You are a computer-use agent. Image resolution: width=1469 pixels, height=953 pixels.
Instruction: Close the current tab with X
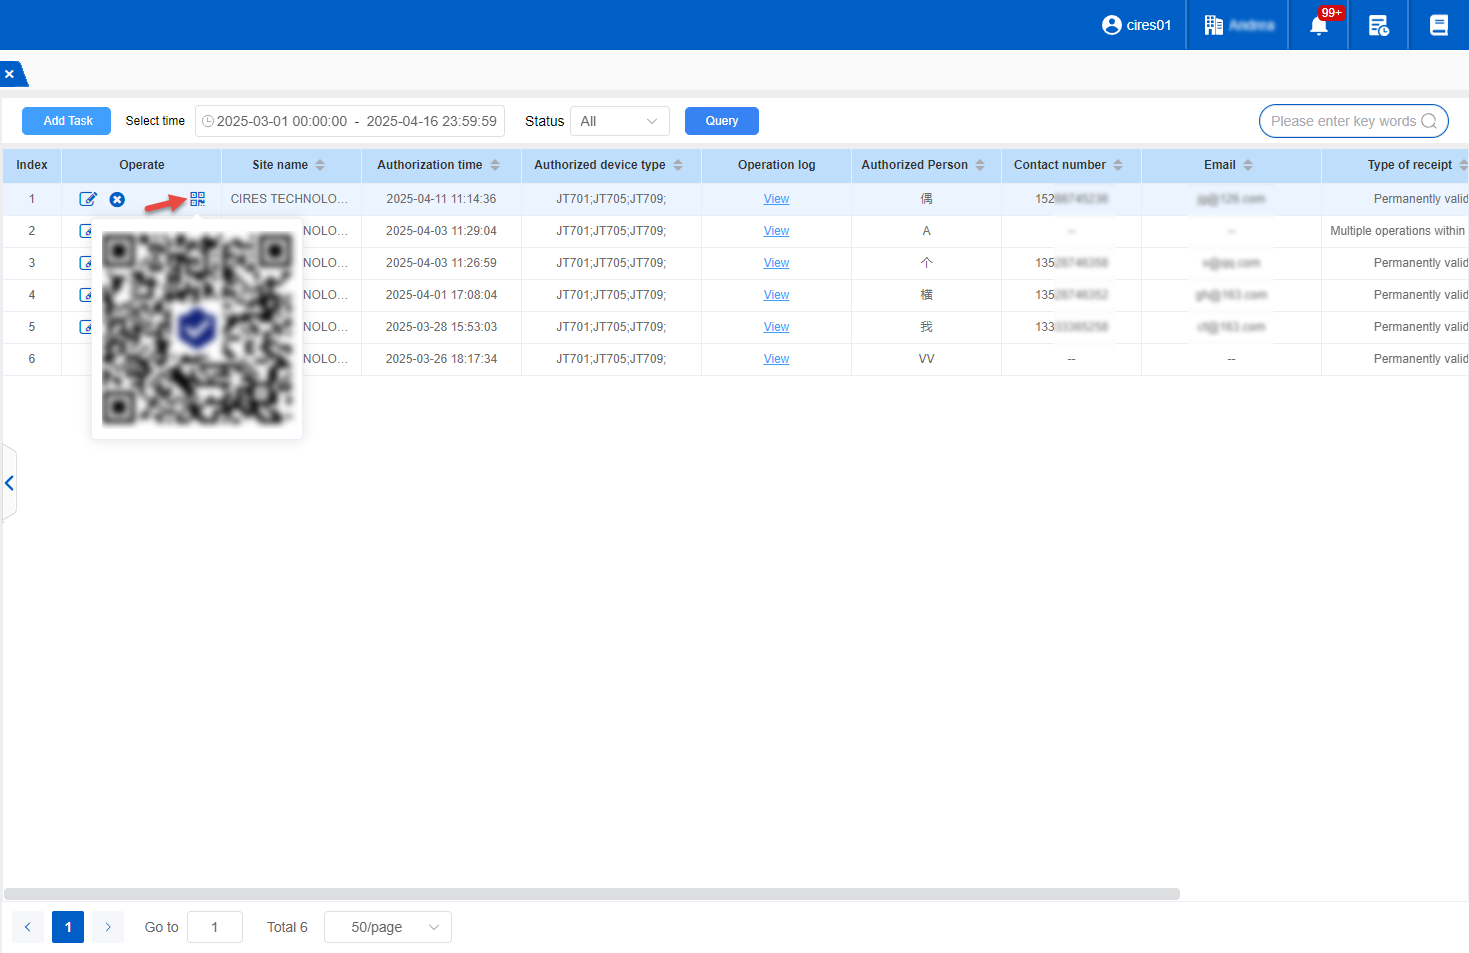(x=9, y=74)
